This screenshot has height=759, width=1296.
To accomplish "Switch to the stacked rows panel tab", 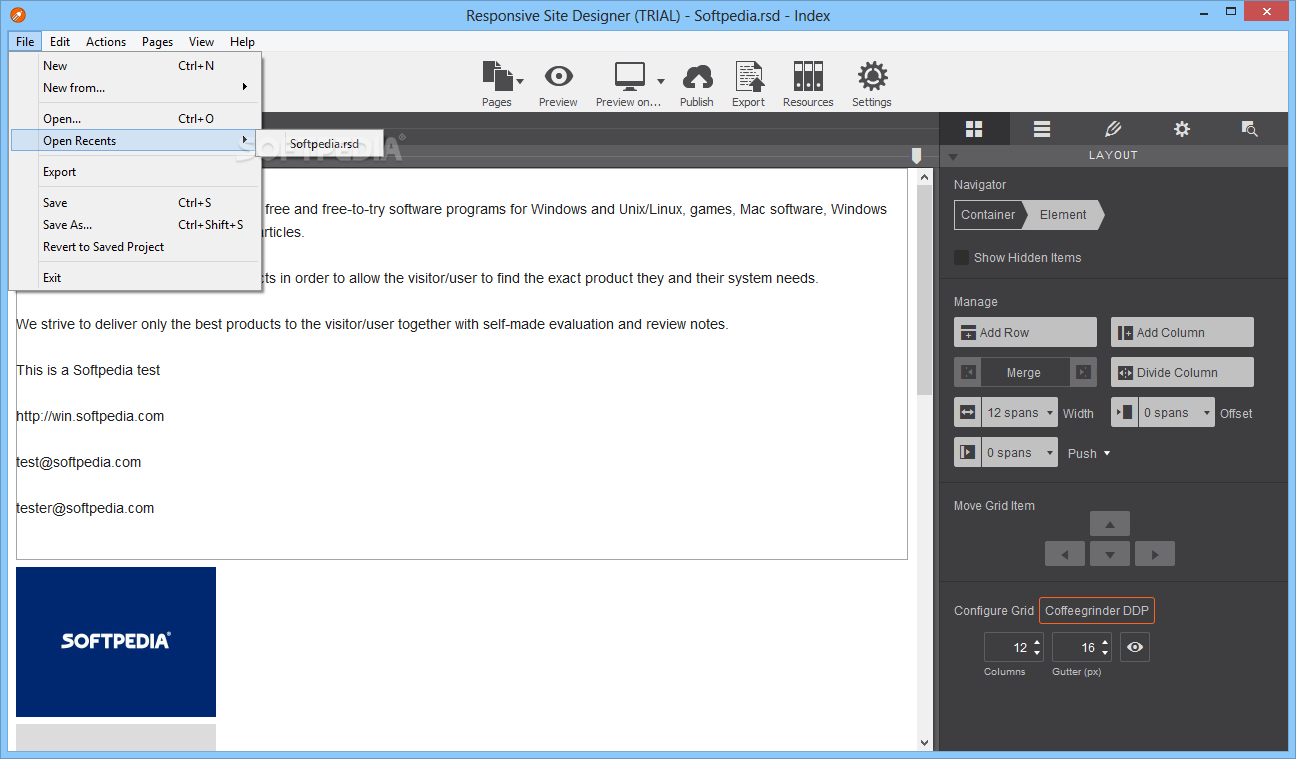I will click(x=1042, y=129).
